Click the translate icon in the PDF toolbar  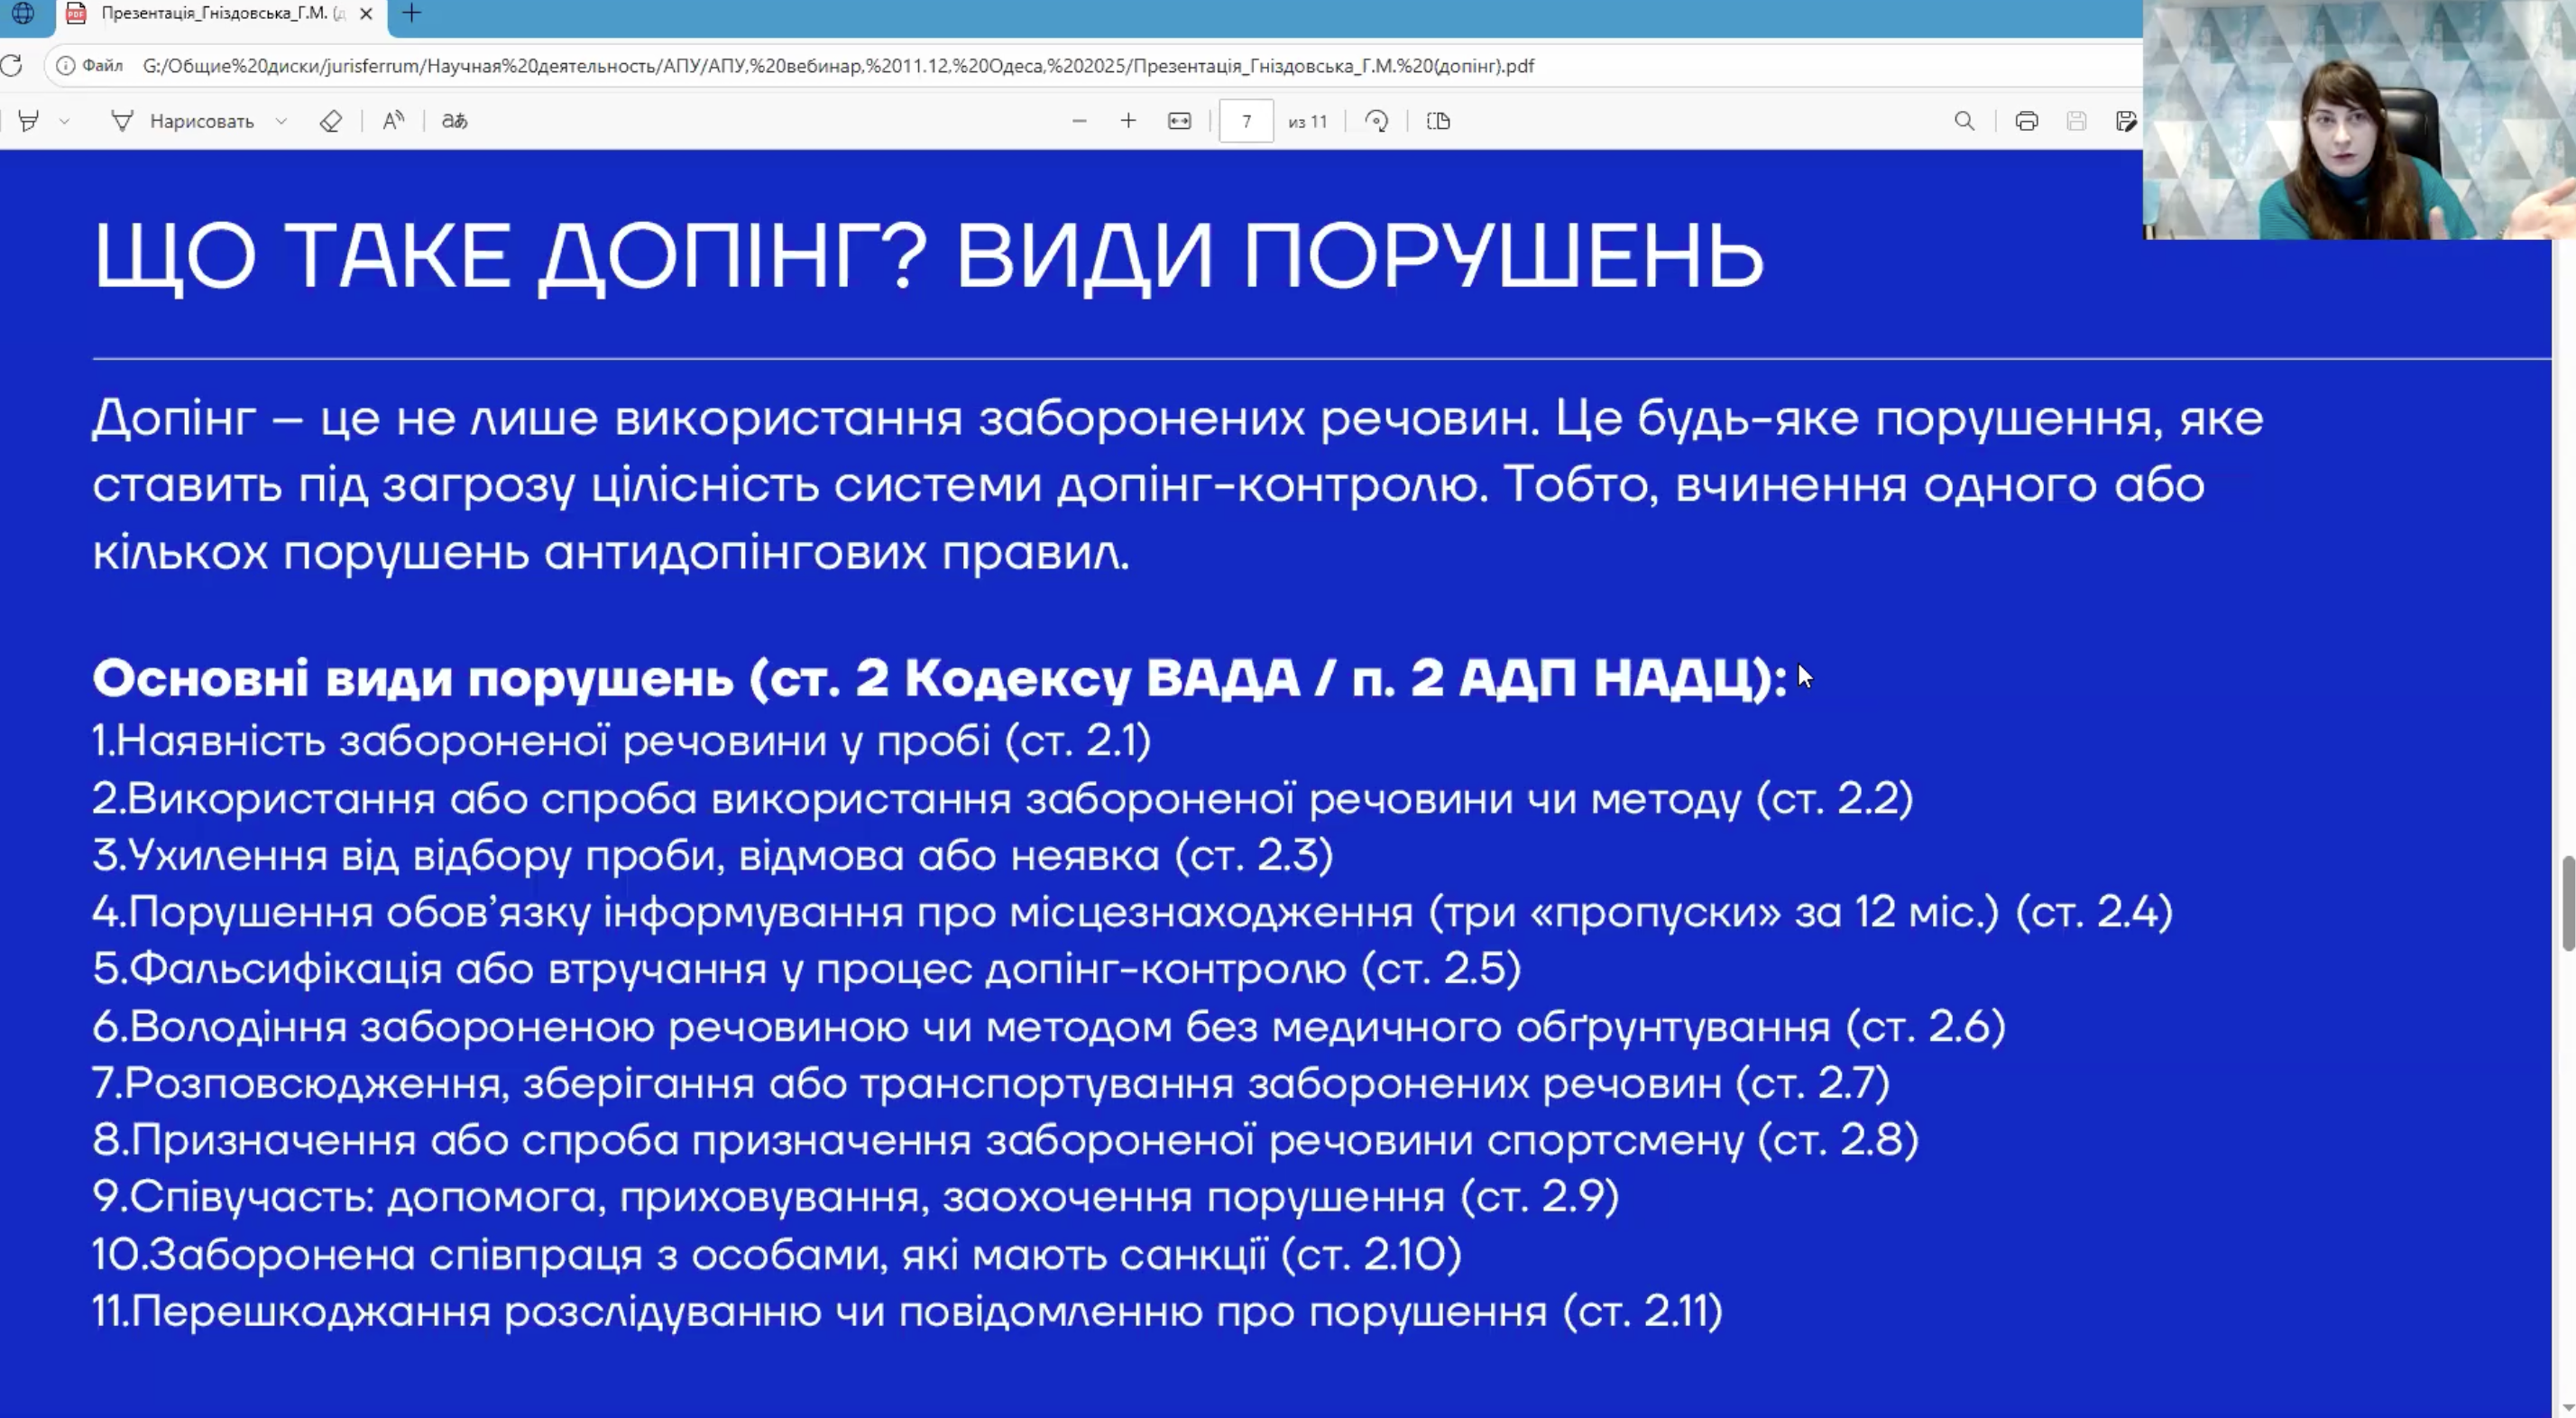coord(455,121)
